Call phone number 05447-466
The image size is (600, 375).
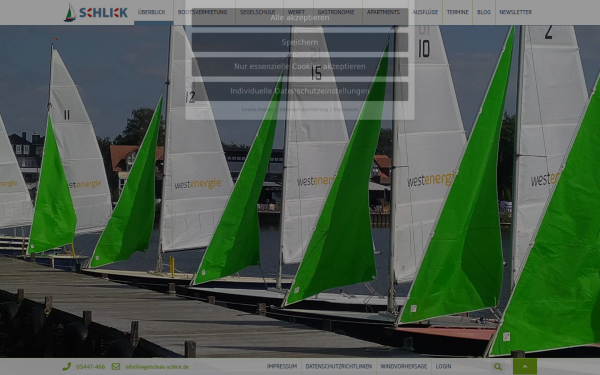click(90, 367)
